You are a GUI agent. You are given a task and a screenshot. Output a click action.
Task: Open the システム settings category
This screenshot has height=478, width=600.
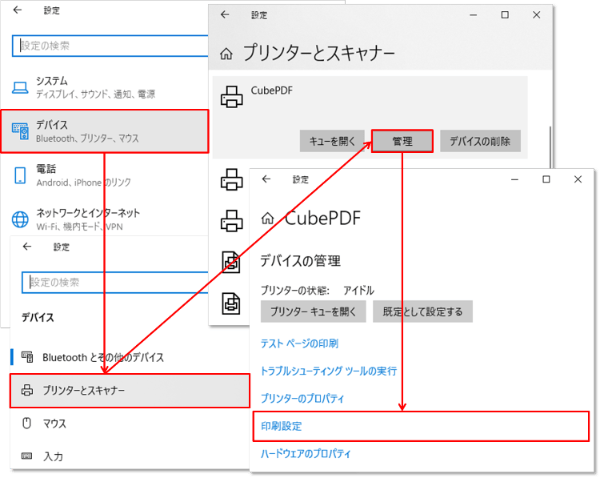[x=104, y=87]
